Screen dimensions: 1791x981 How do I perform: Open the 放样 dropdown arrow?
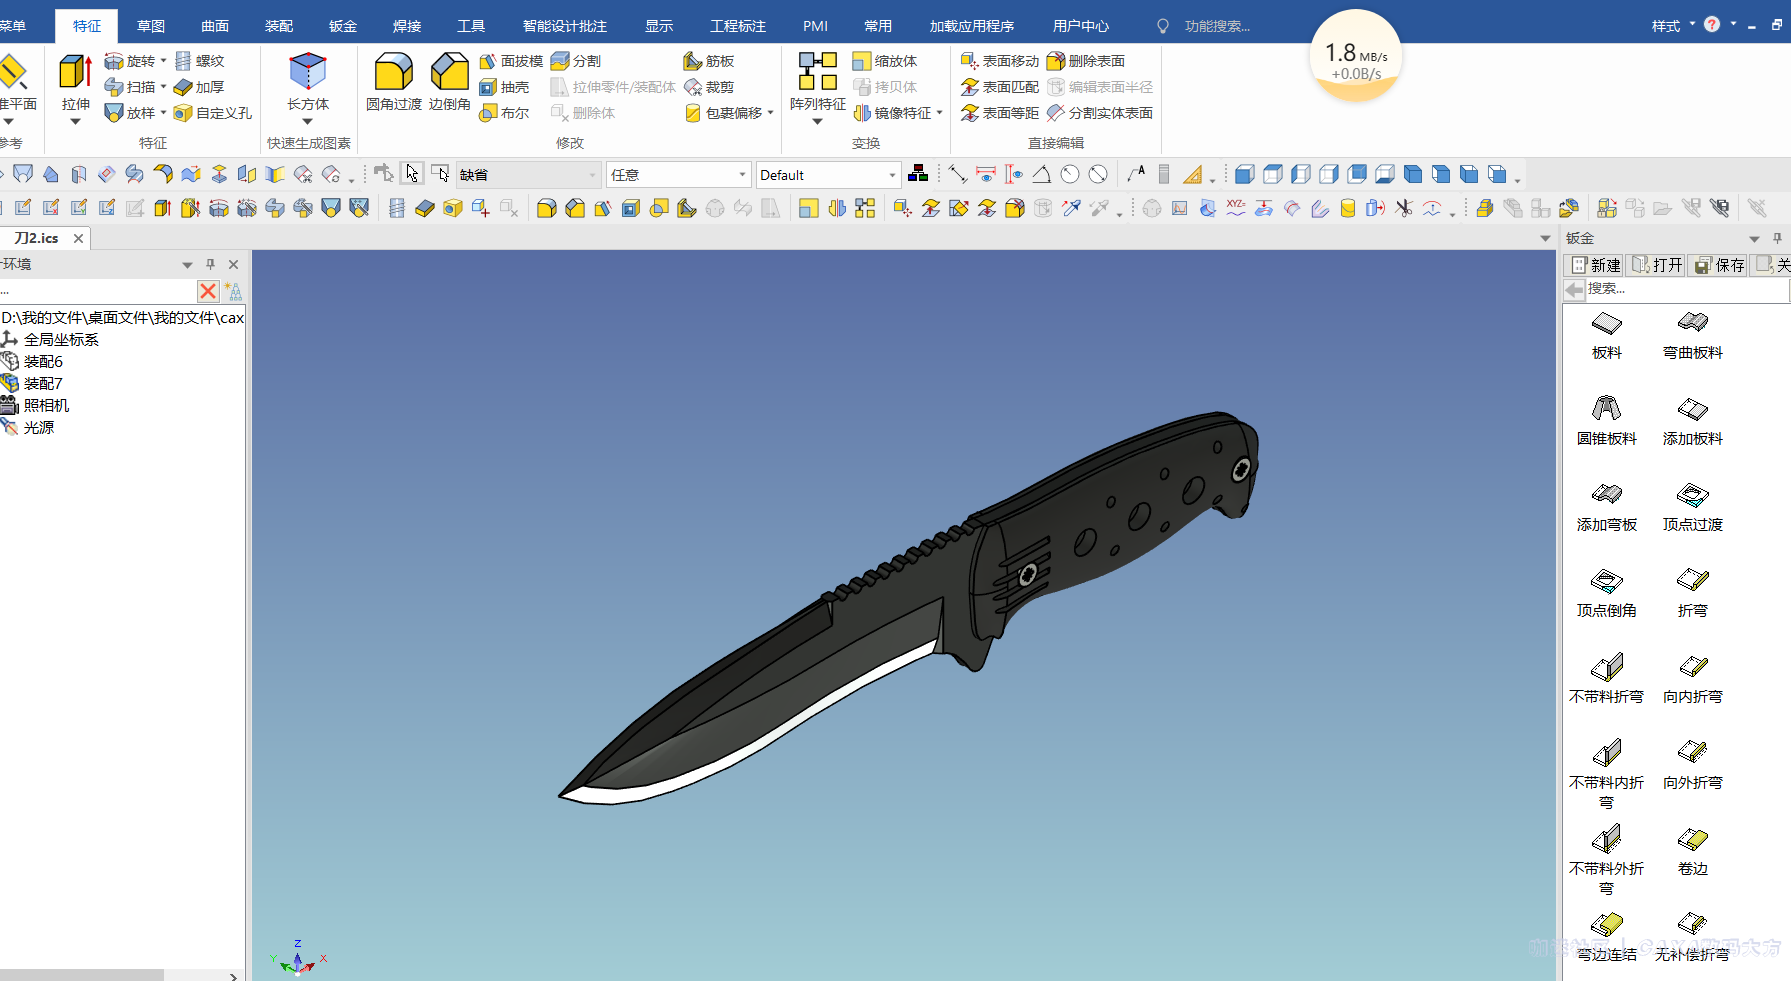(163, 113)
